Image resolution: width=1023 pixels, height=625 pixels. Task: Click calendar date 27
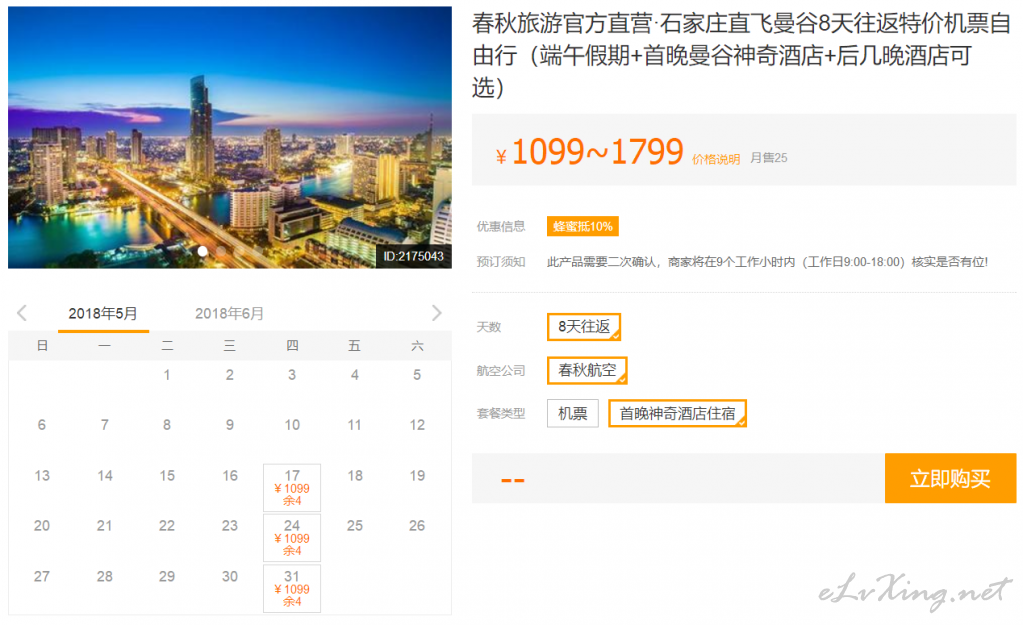pyautogui.click(x=42, y=577)
